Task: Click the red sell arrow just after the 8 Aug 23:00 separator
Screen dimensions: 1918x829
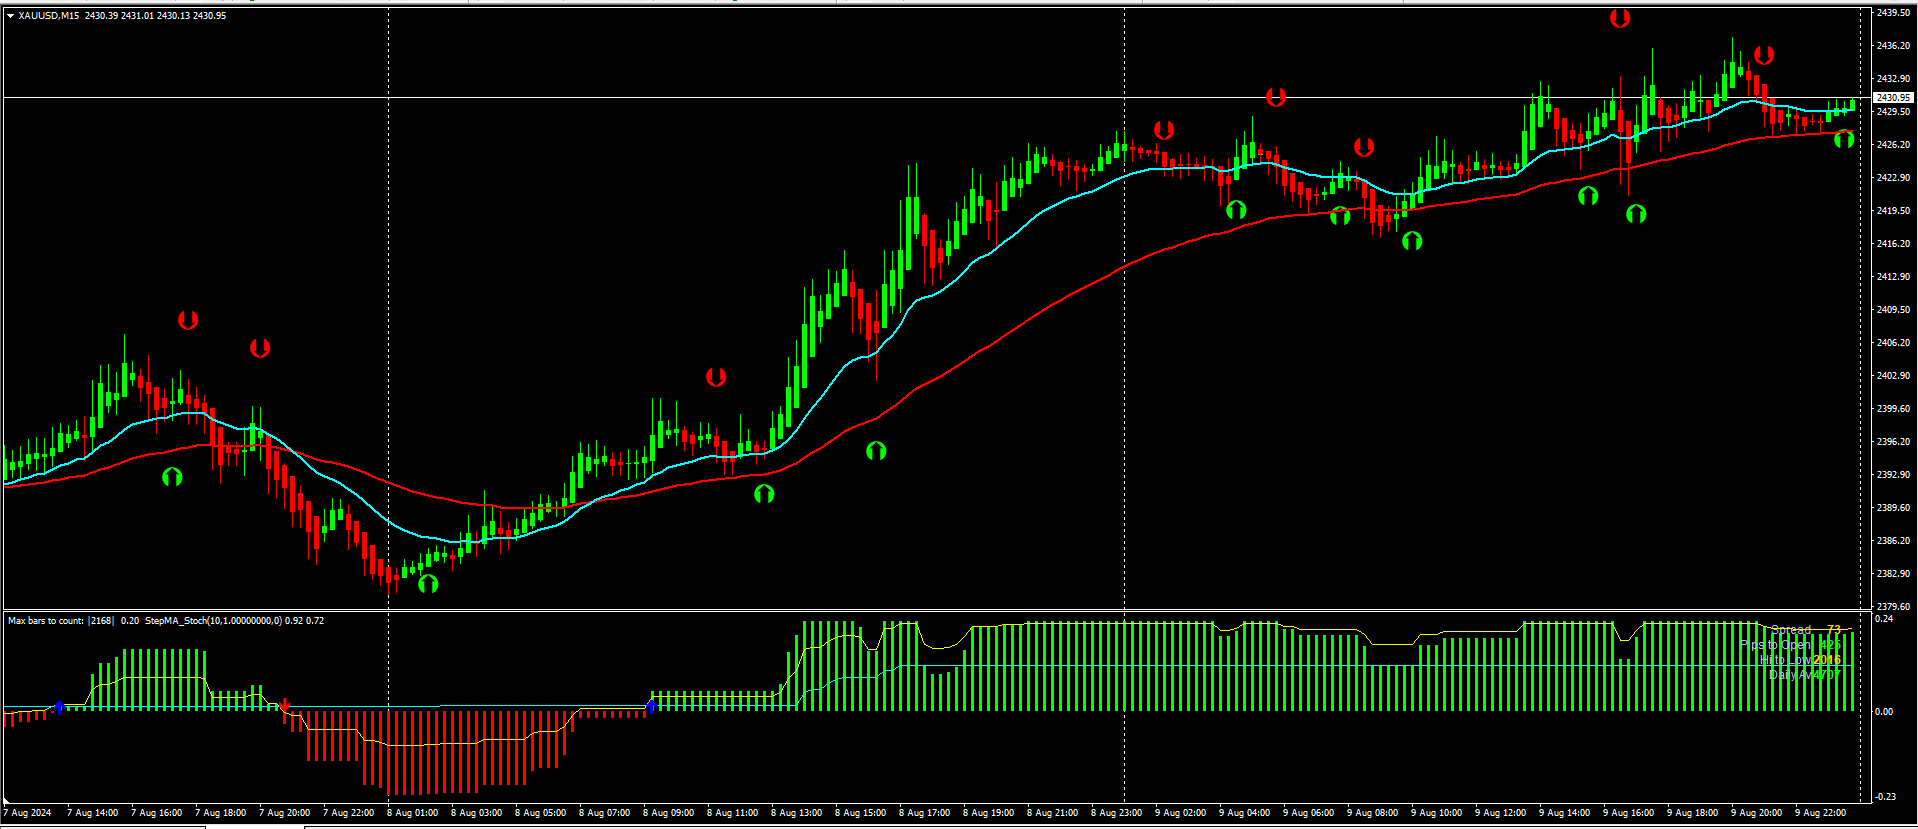Action: coord(1164,130)
